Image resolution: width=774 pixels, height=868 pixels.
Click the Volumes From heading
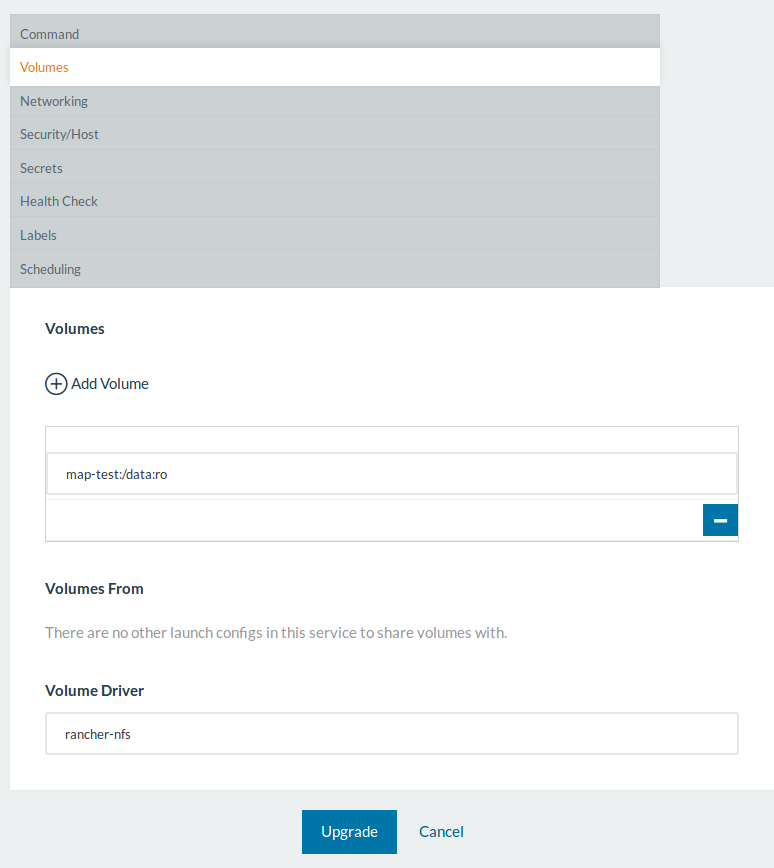(x=94, y=588)
